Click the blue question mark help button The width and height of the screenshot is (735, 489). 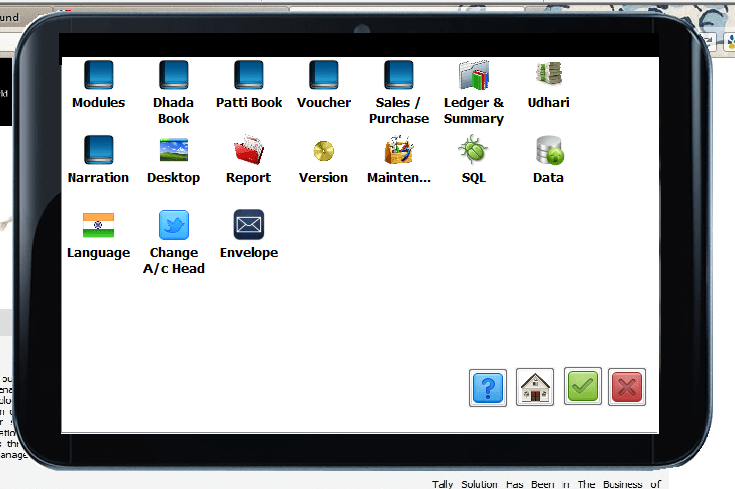[x=488, y=387]
